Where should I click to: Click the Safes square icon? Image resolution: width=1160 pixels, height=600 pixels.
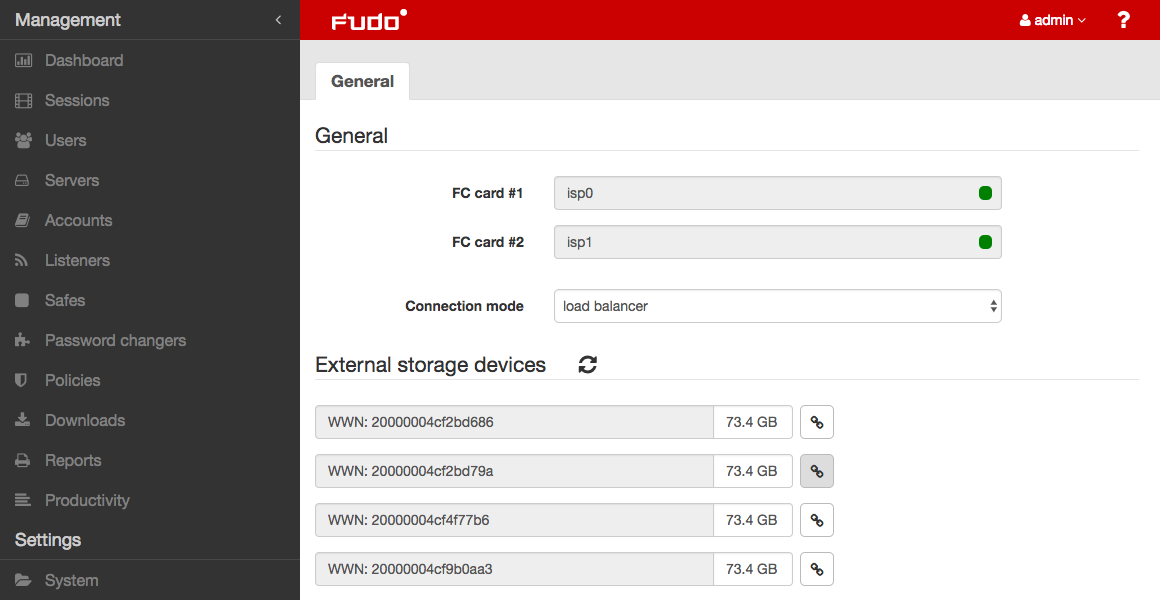pos(22,300)
